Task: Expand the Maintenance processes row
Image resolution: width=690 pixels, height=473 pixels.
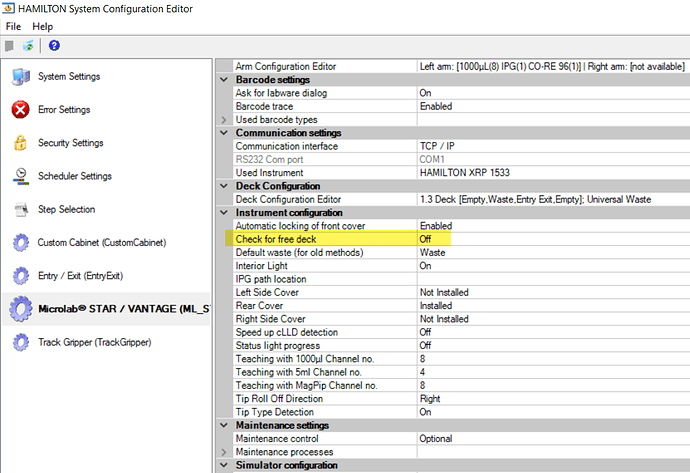Action: pos(224,452)
